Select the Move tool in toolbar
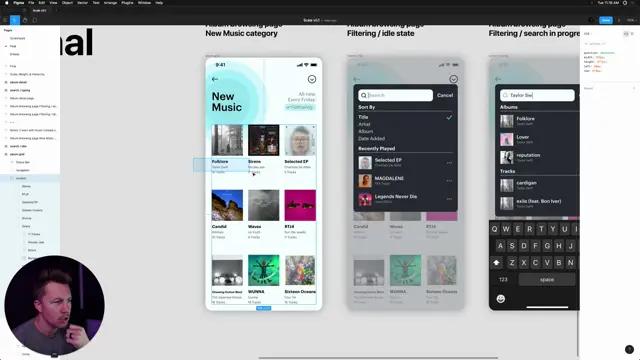This screenshot has height=360, width=640. pos(15,20)
